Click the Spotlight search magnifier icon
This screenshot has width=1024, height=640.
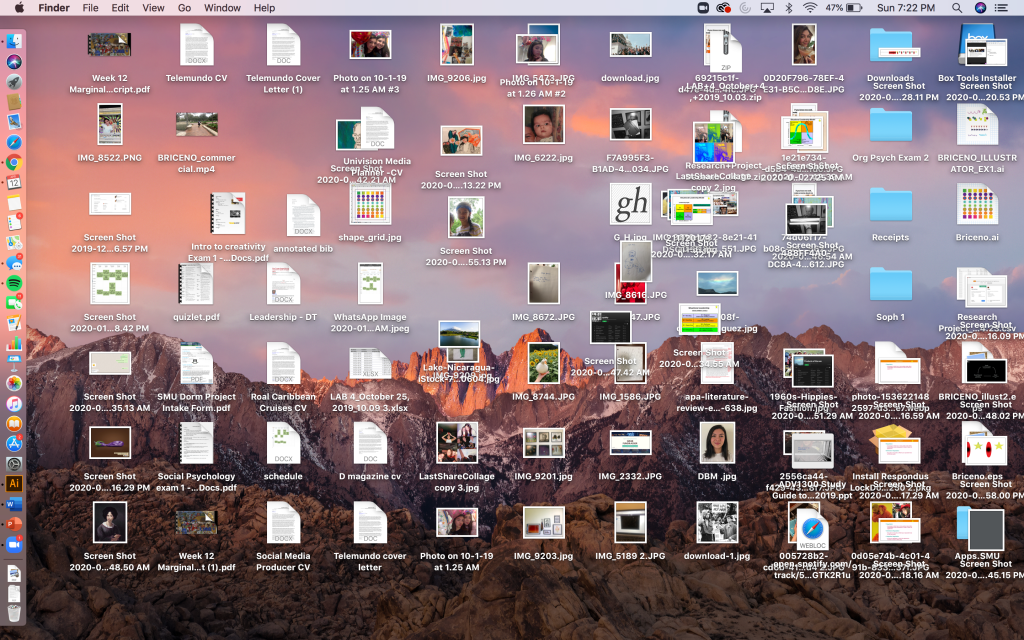957,8
